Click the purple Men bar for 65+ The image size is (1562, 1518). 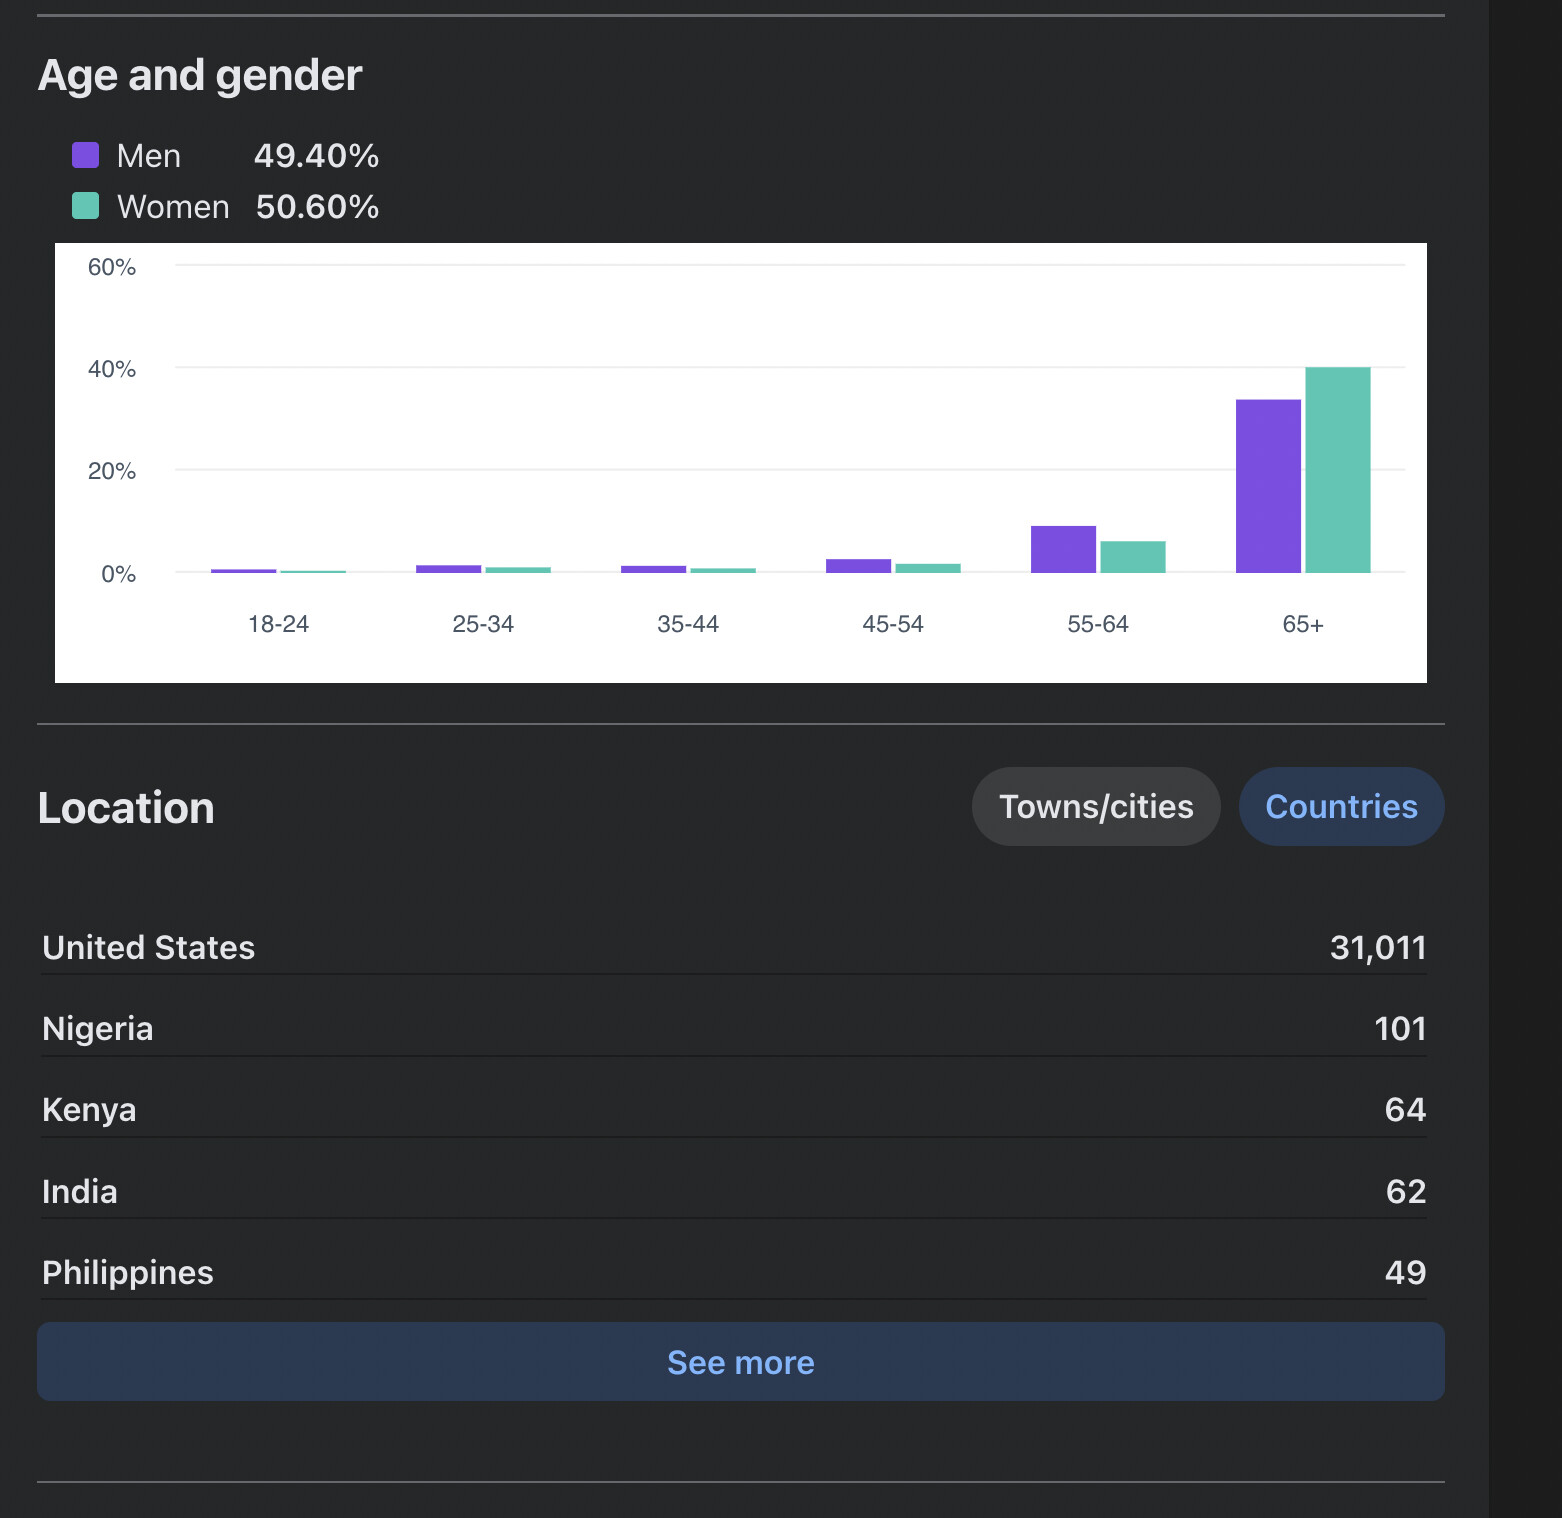[1268, 486]
